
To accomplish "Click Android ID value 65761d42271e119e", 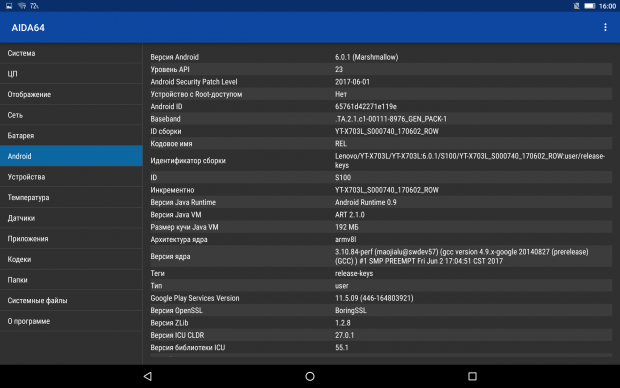I will pyautogui.click(x=366, y=106).
